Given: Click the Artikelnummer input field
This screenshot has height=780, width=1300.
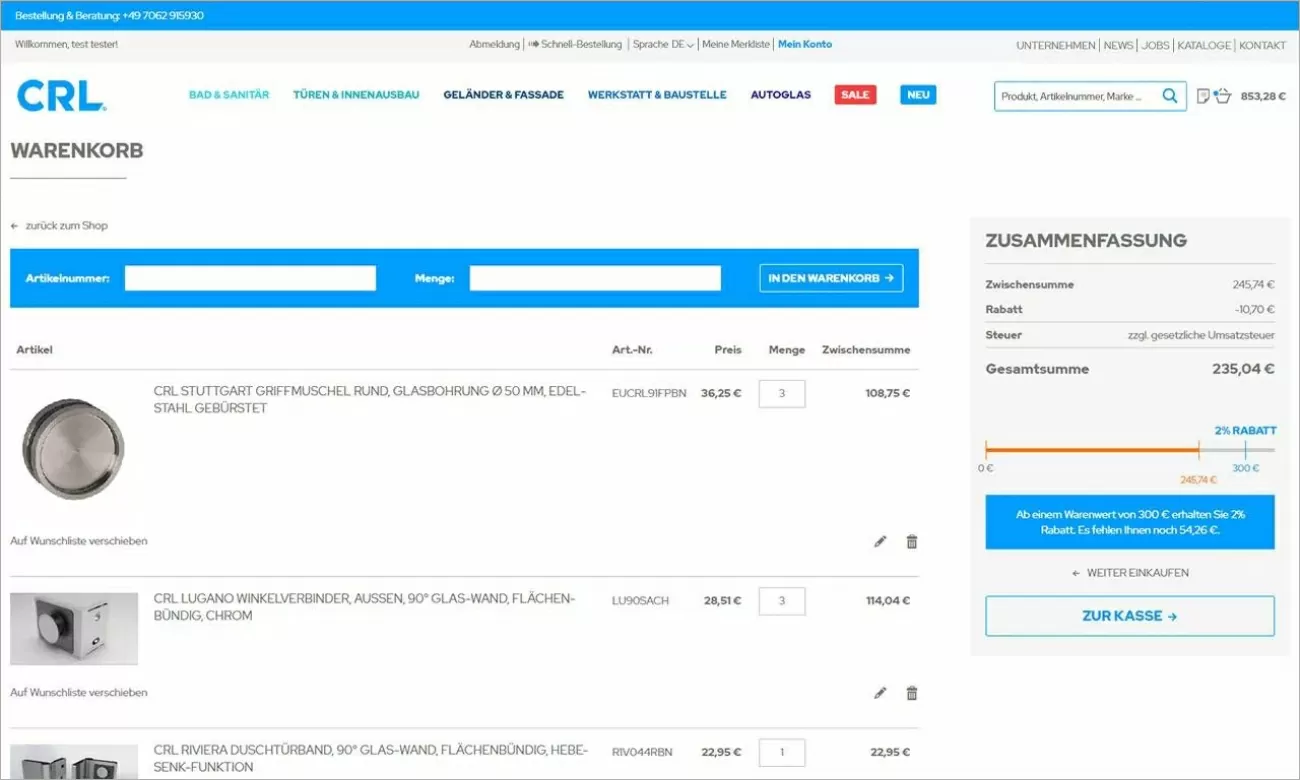Looking at the screenshot, I should click(250, 278).
